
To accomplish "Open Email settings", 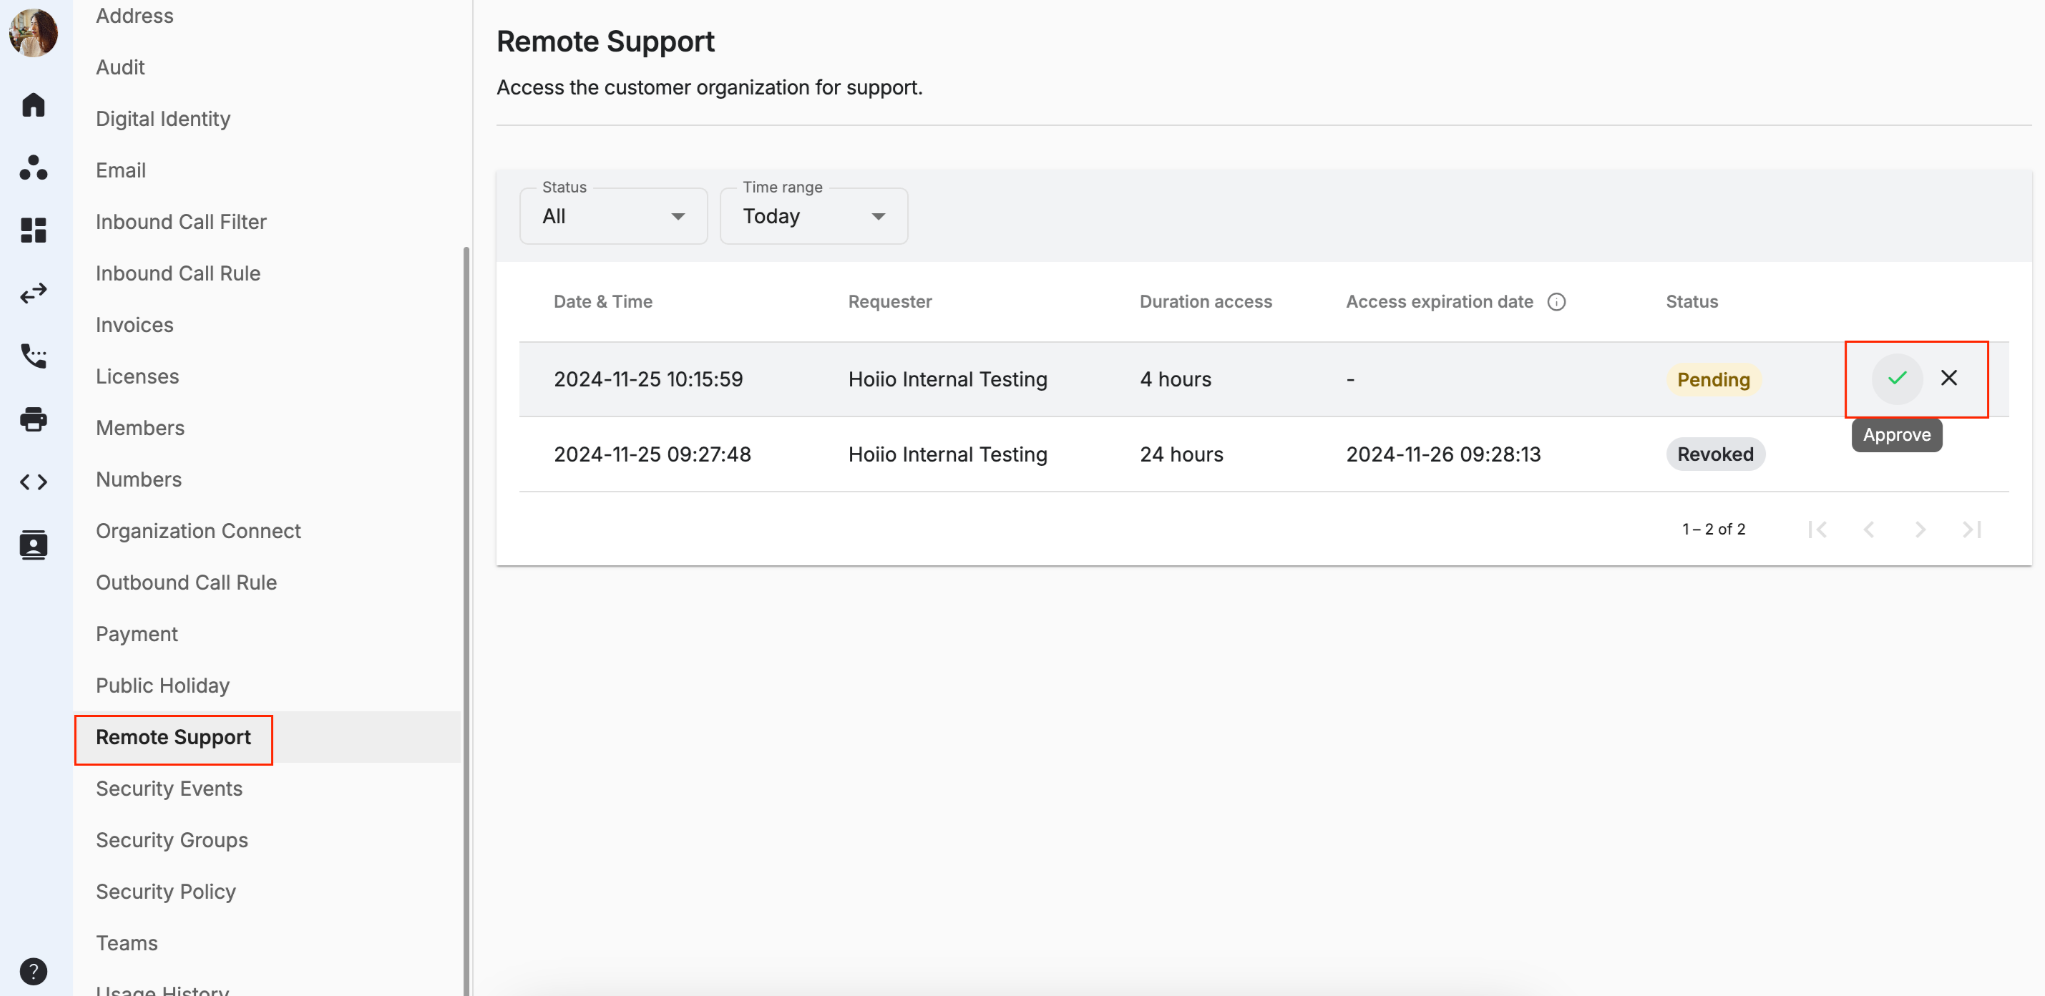I will click(121, 170).
